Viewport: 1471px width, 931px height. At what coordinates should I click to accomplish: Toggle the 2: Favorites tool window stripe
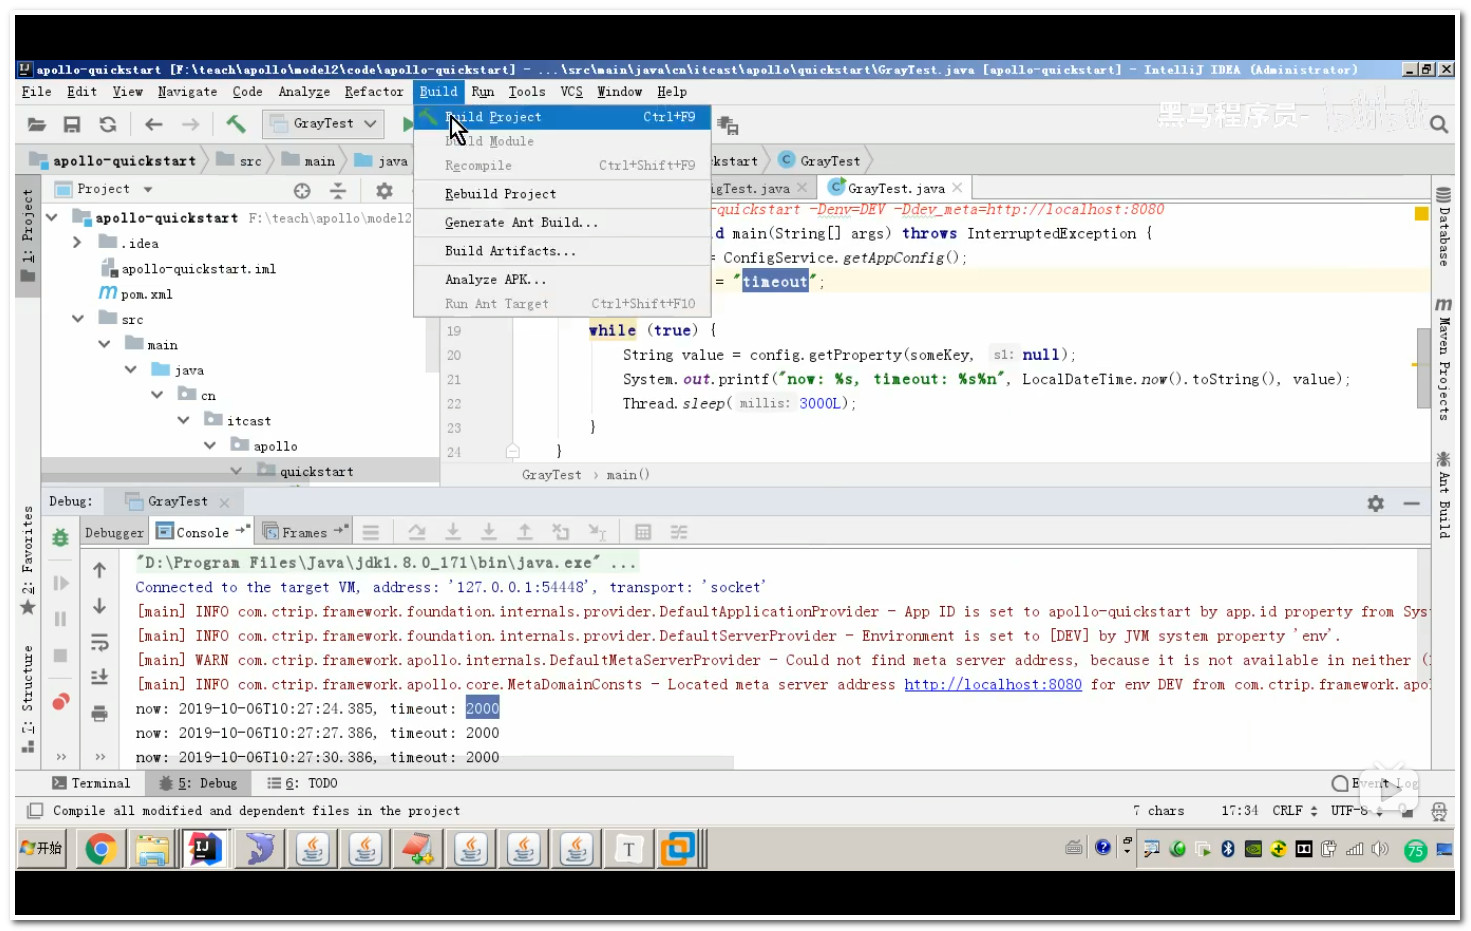[x=28, y=560]
